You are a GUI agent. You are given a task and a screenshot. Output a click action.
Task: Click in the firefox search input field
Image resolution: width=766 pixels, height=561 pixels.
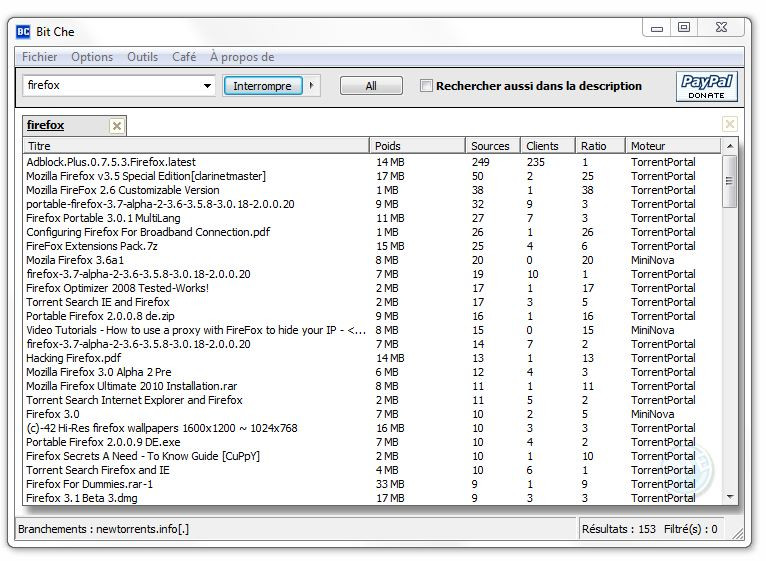tap(110, 86)
